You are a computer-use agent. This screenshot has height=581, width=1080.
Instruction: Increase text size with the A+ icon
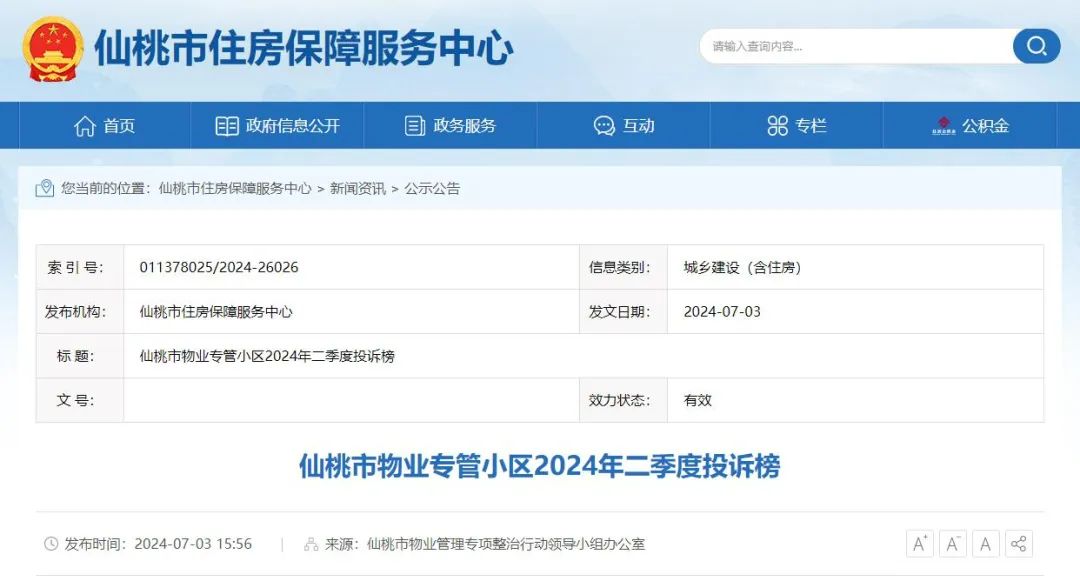click(920, 543)
